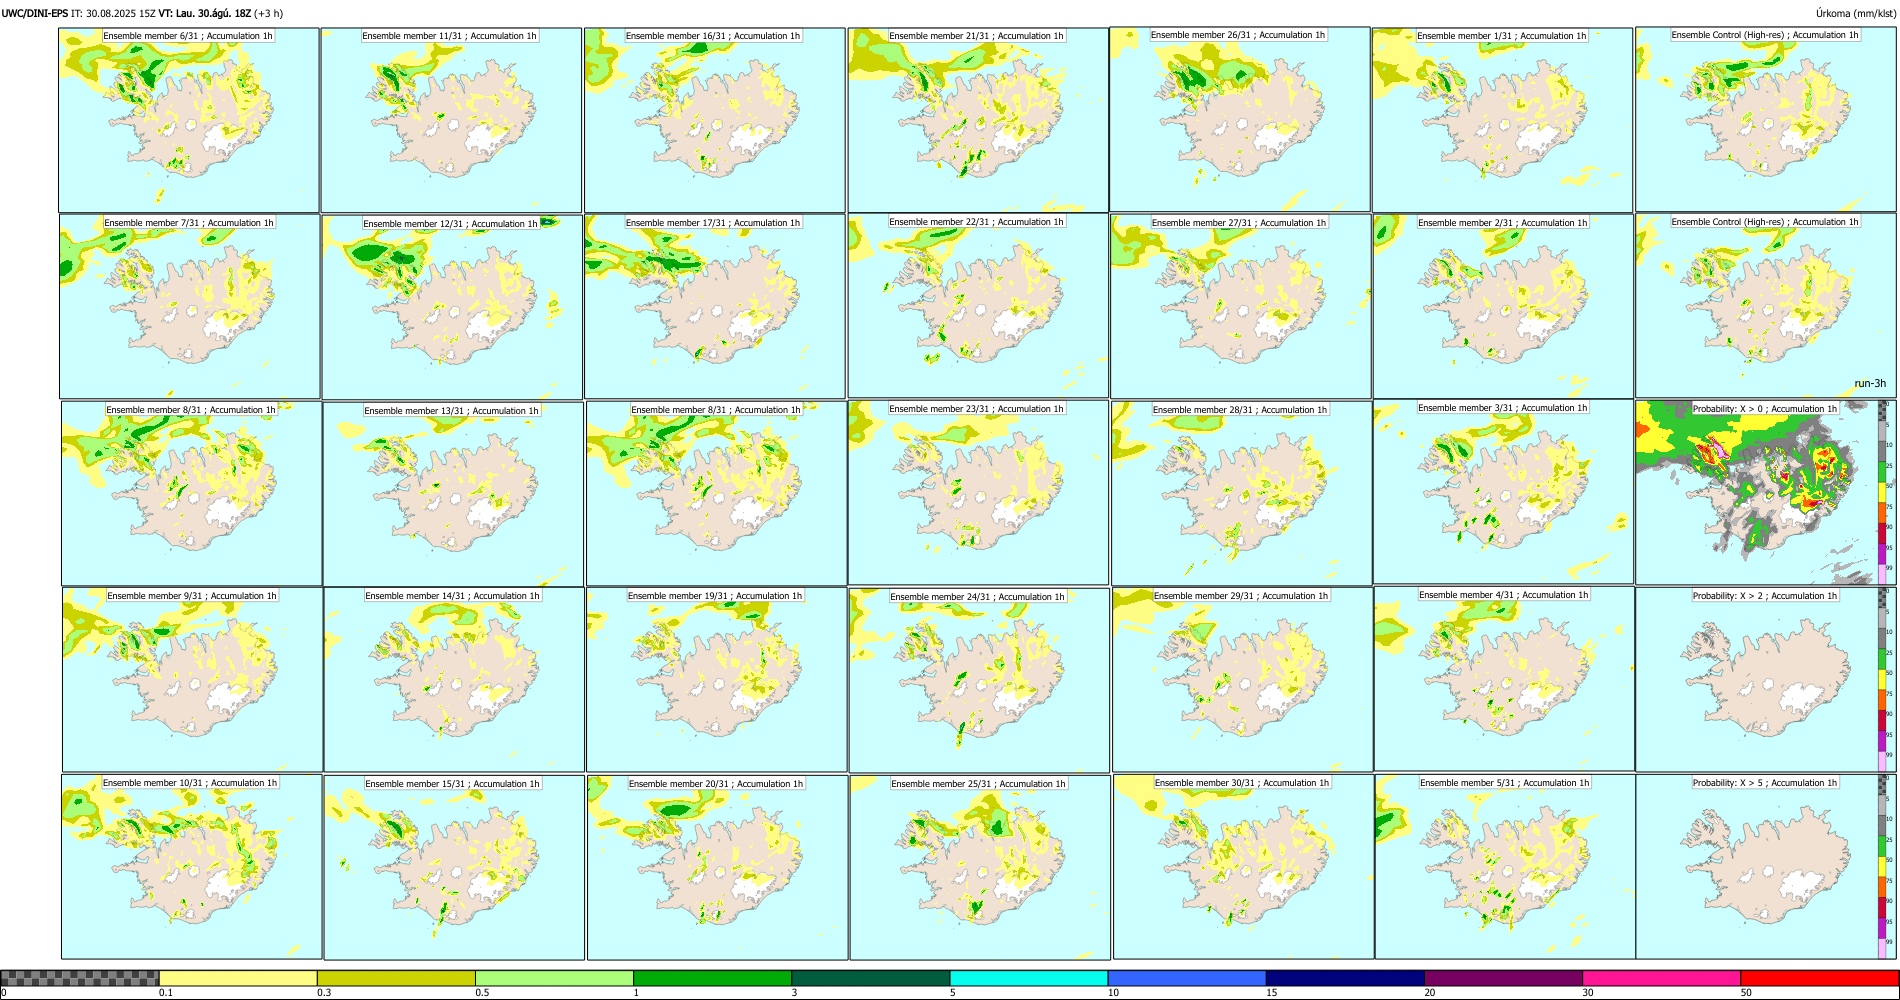1900x1000 pixels.
Task: Open the Ensemble member 6/31 precipitation map
Action: coord(189,120)
